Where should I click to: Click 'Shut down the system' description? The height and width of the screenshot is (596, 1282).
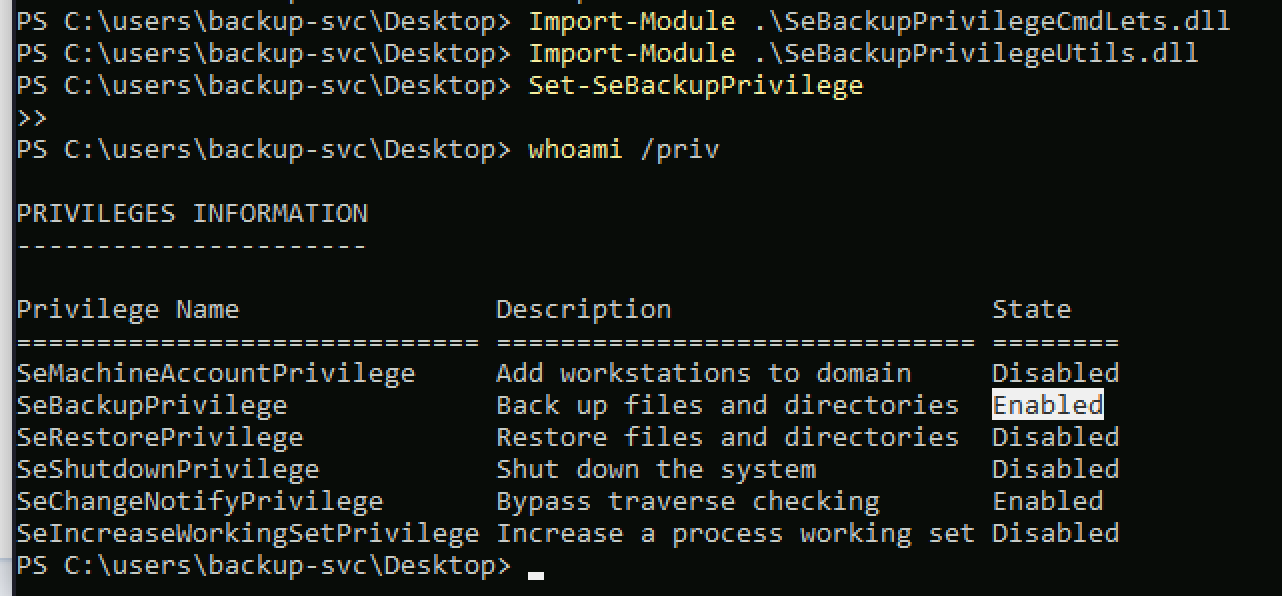[656, 469]
